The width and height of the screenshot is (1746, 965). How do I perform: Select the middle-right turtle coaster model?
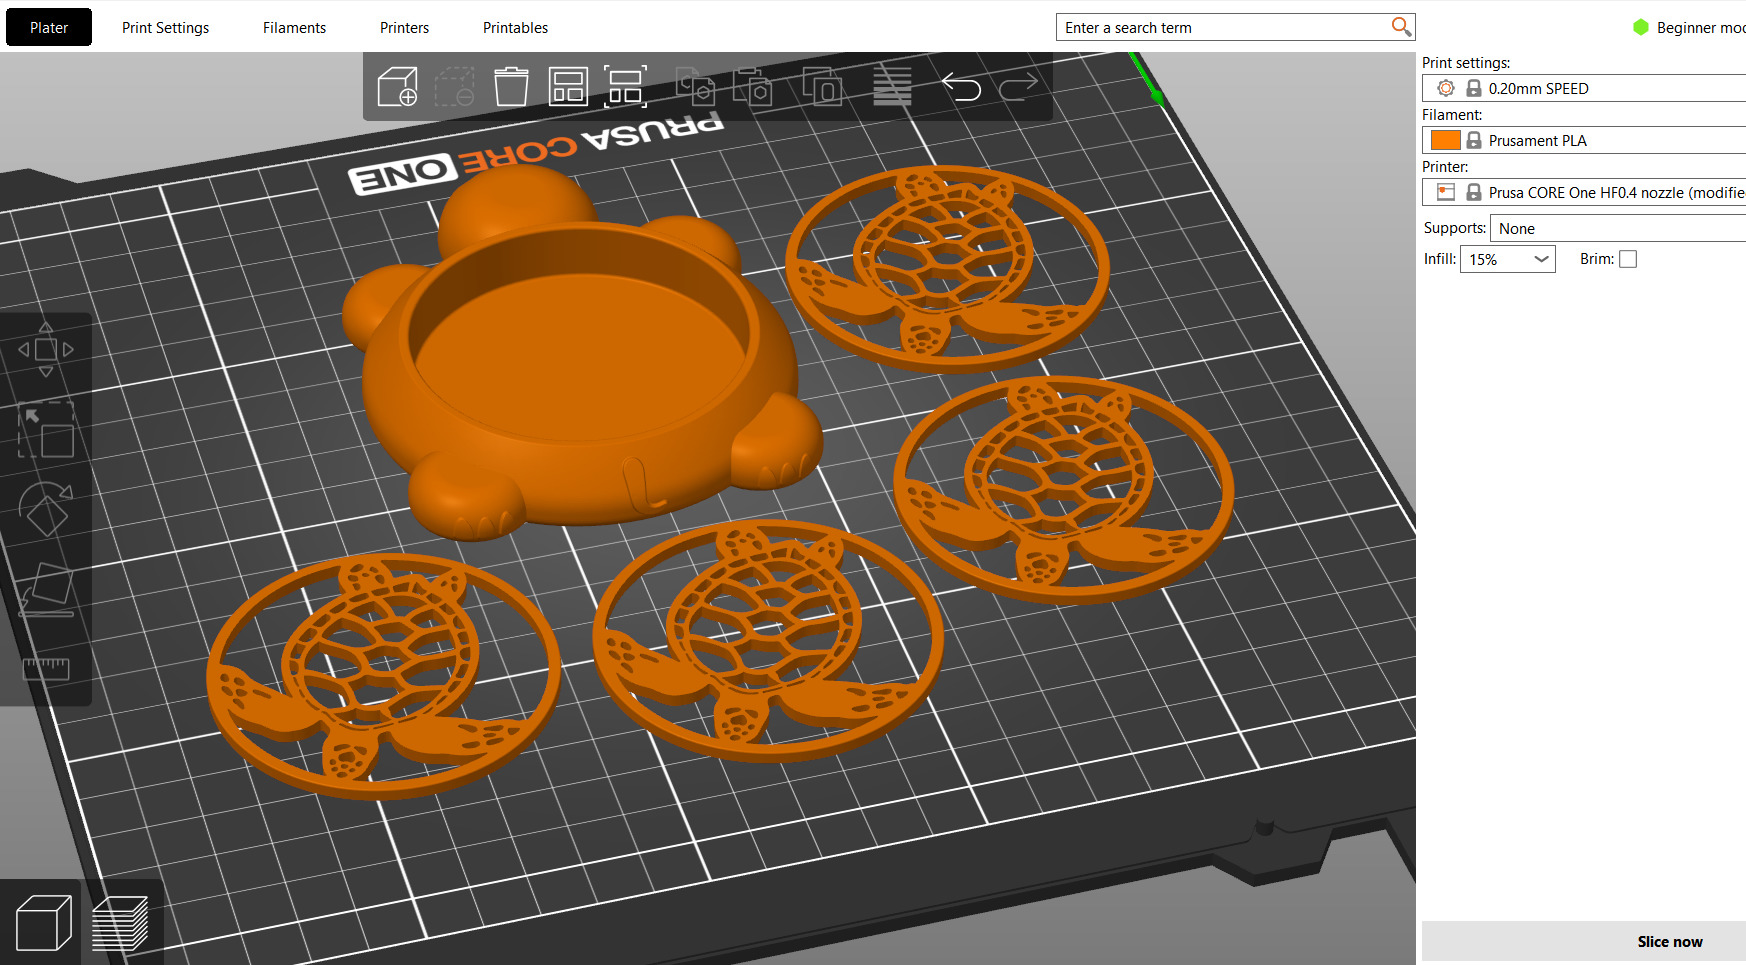pyautogui.click(x=1063, y=488)
